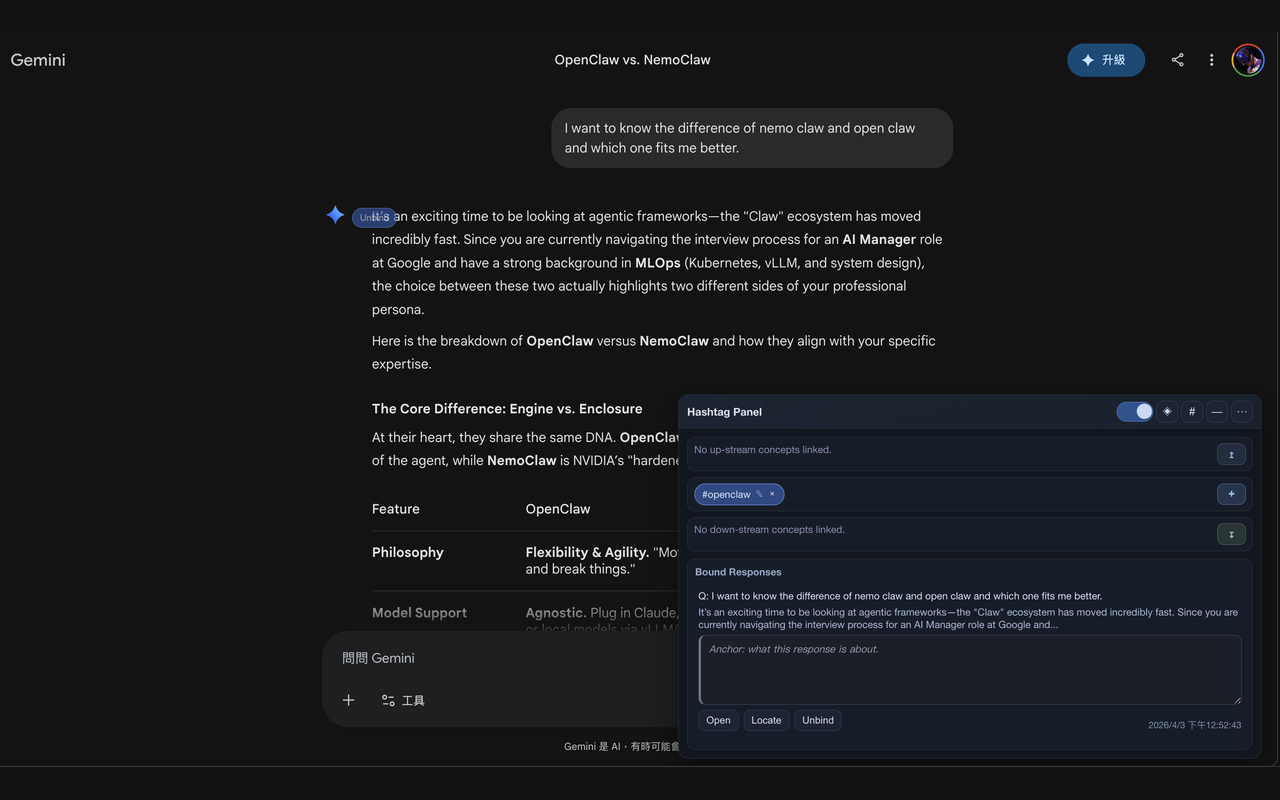Open the Gemini menu at top left

tap(37, 60)
